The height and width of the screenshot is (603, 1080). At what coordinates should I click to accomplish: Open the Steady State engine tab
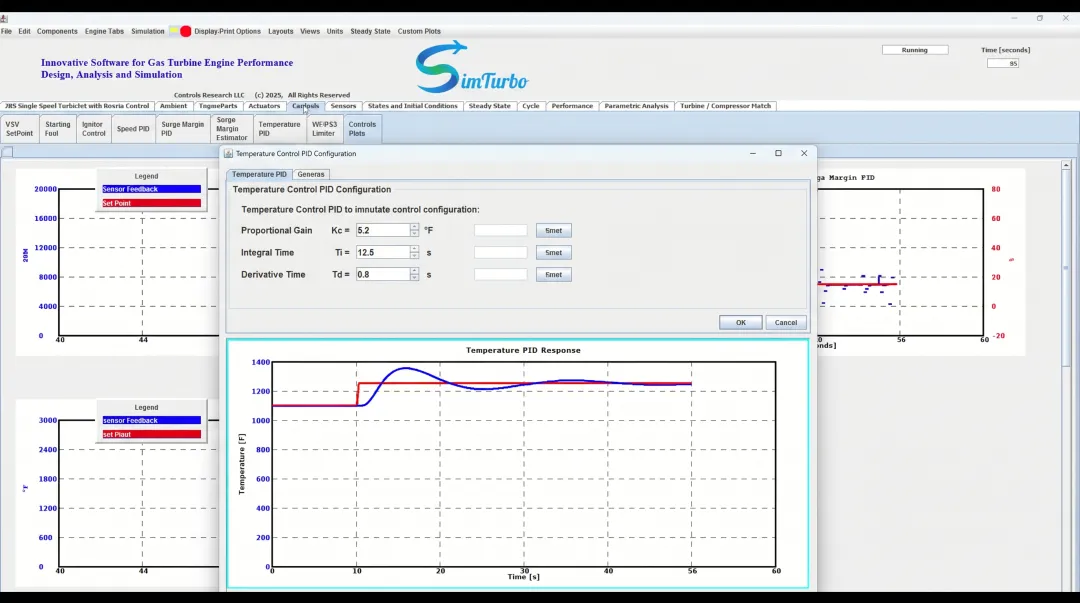coord(490,106)
